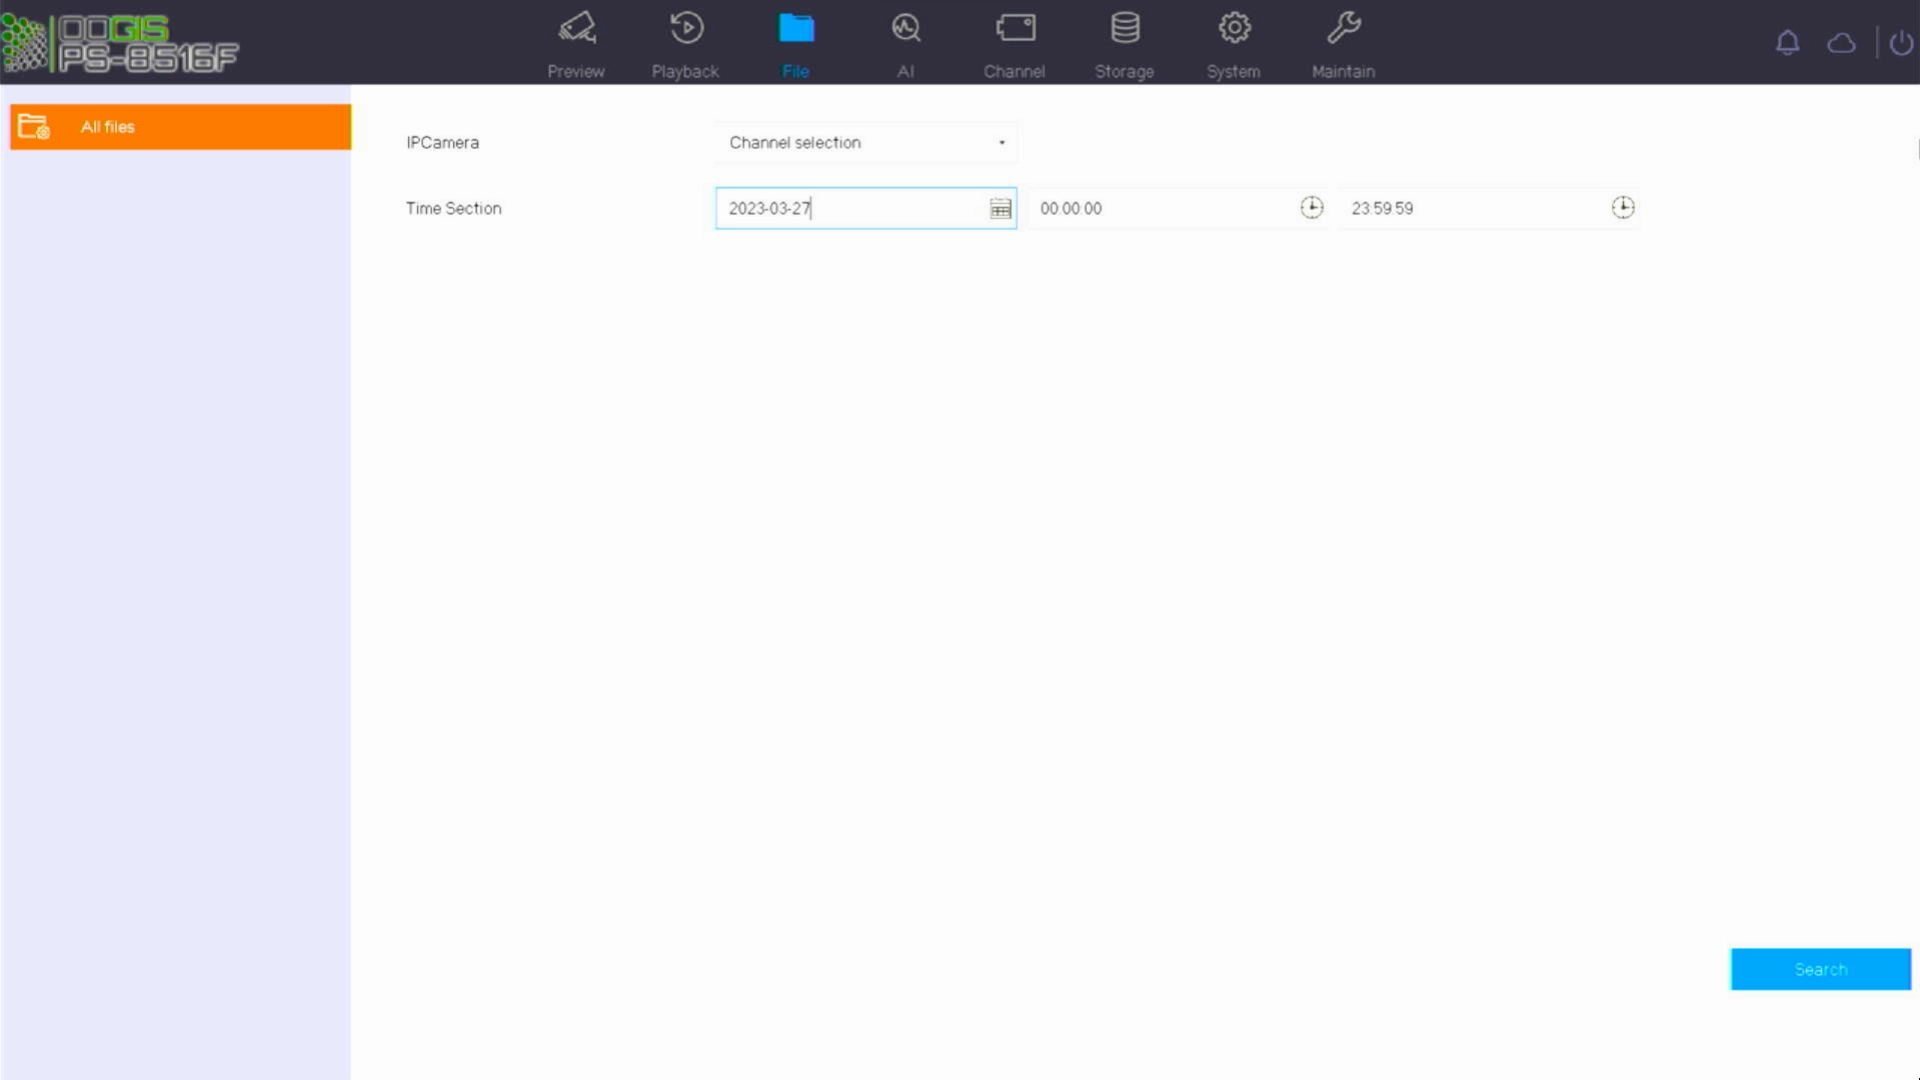Open the end time clock picker
This screenshot has width=1920, height=1080.
pyautogui.click(x=1622, y=207)
